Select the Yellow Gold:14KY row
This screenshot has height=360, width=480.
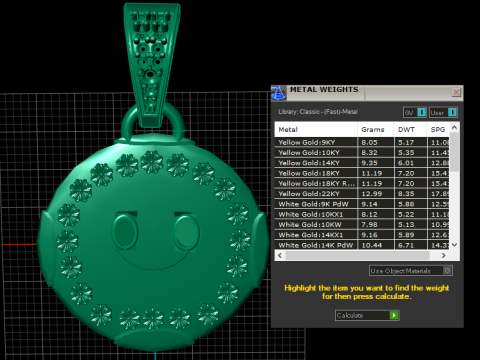click(x=362, y=163)
